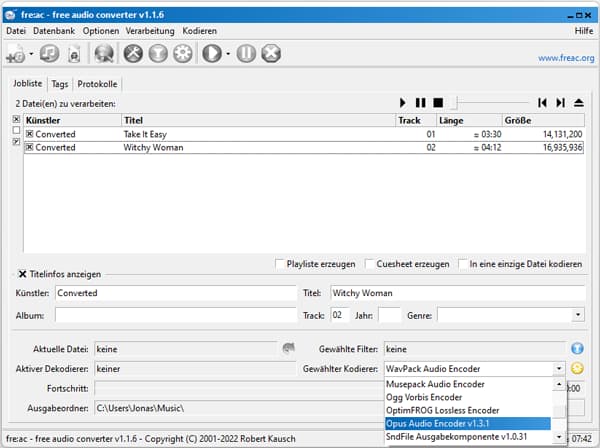This screenshot has height=448, width=600.
Task: Enable Cuesheet erzeugen checkbox
Action: [370, 264]
